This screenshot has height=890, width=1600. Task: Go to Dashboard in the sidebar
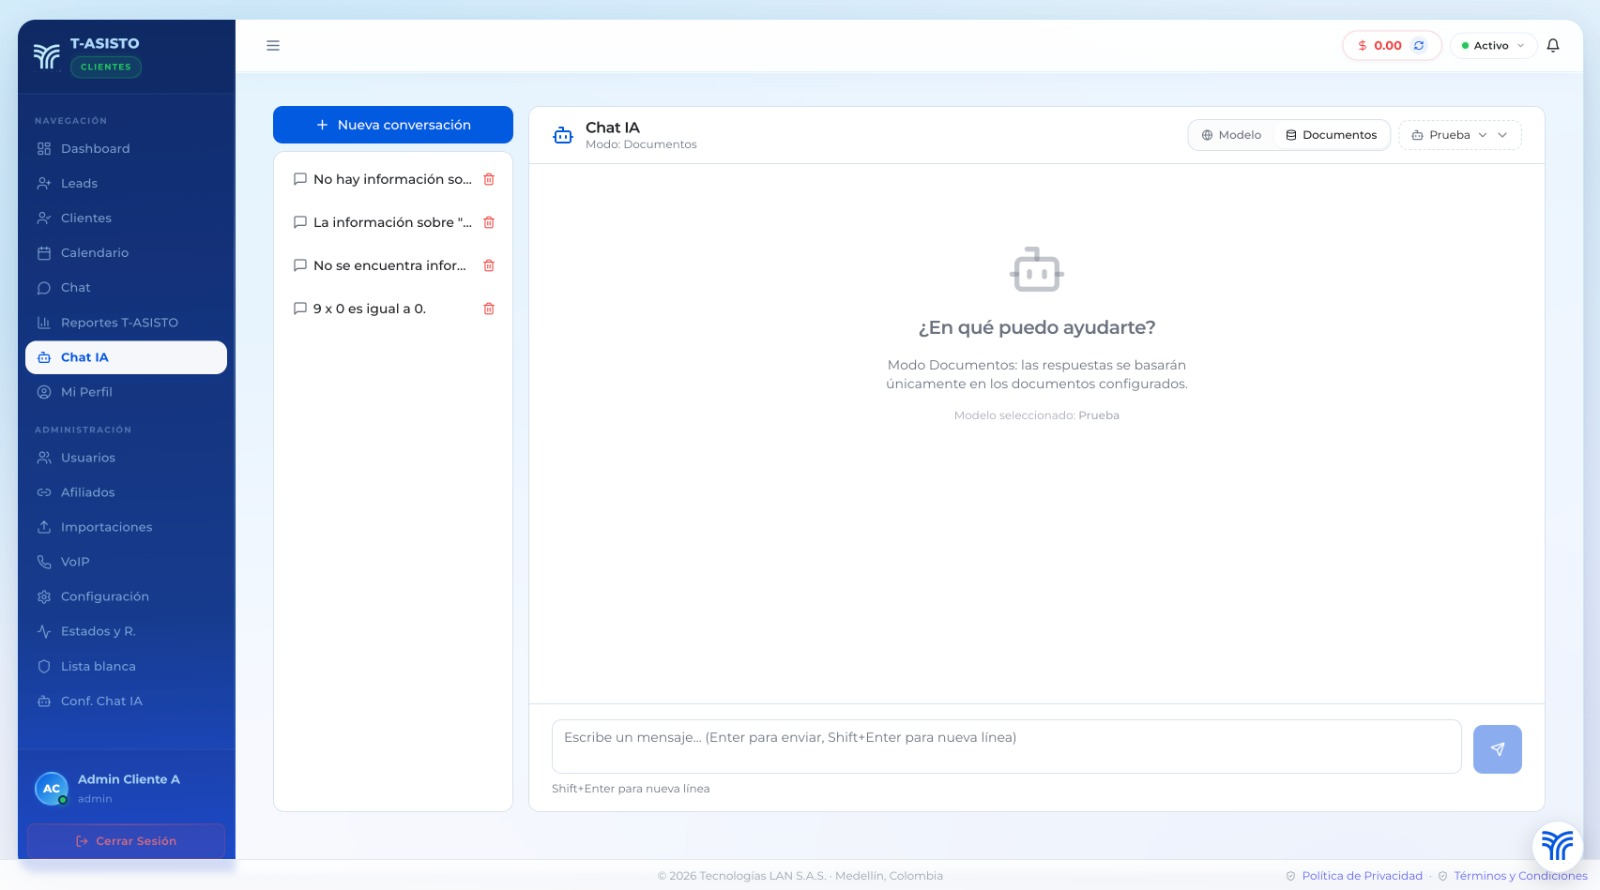pyautogui.click(x=95, y=149)
